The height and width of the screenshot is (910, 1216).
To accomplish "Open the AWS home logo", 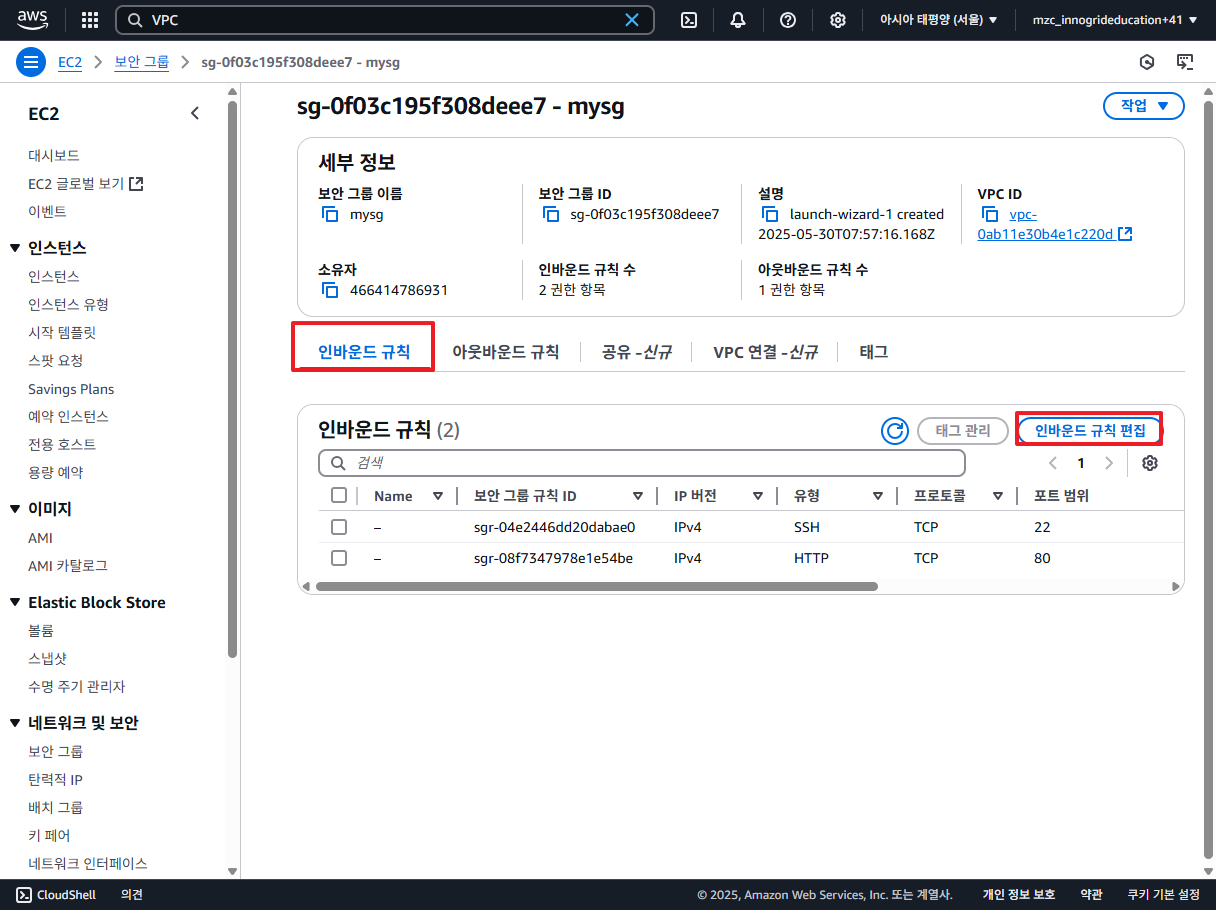I will click(x=32, y=19).
